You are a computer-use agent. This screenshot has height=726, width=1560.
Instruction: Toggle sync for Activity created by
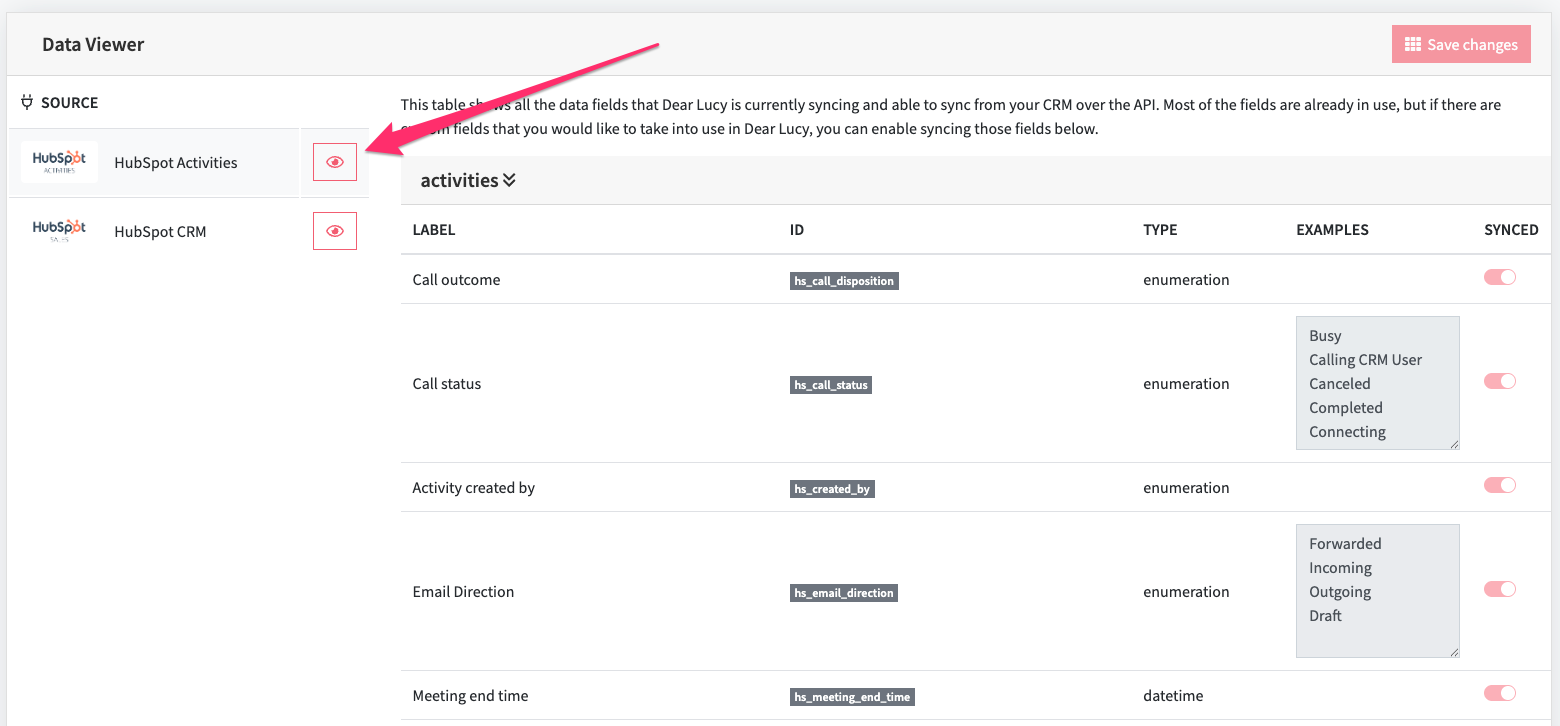click(1500, 485)
